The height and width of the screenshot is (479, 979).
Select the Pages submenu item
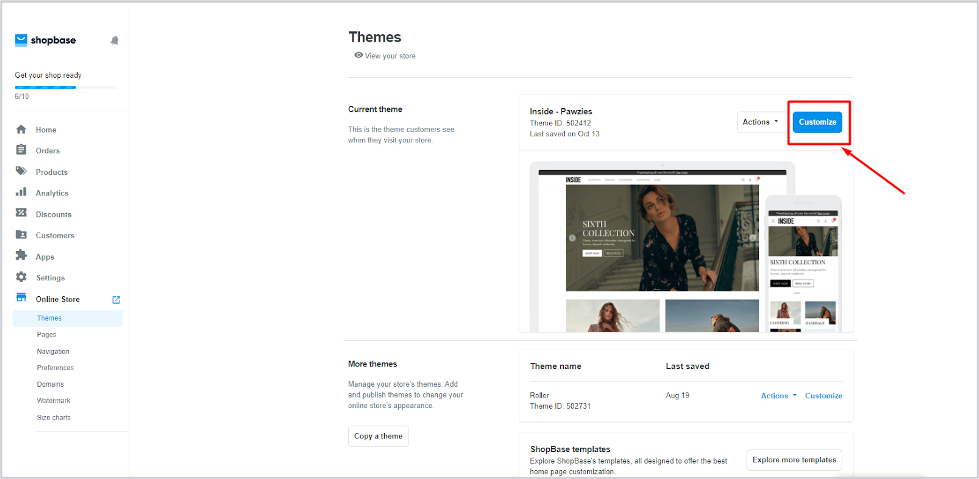pos(46,335)
